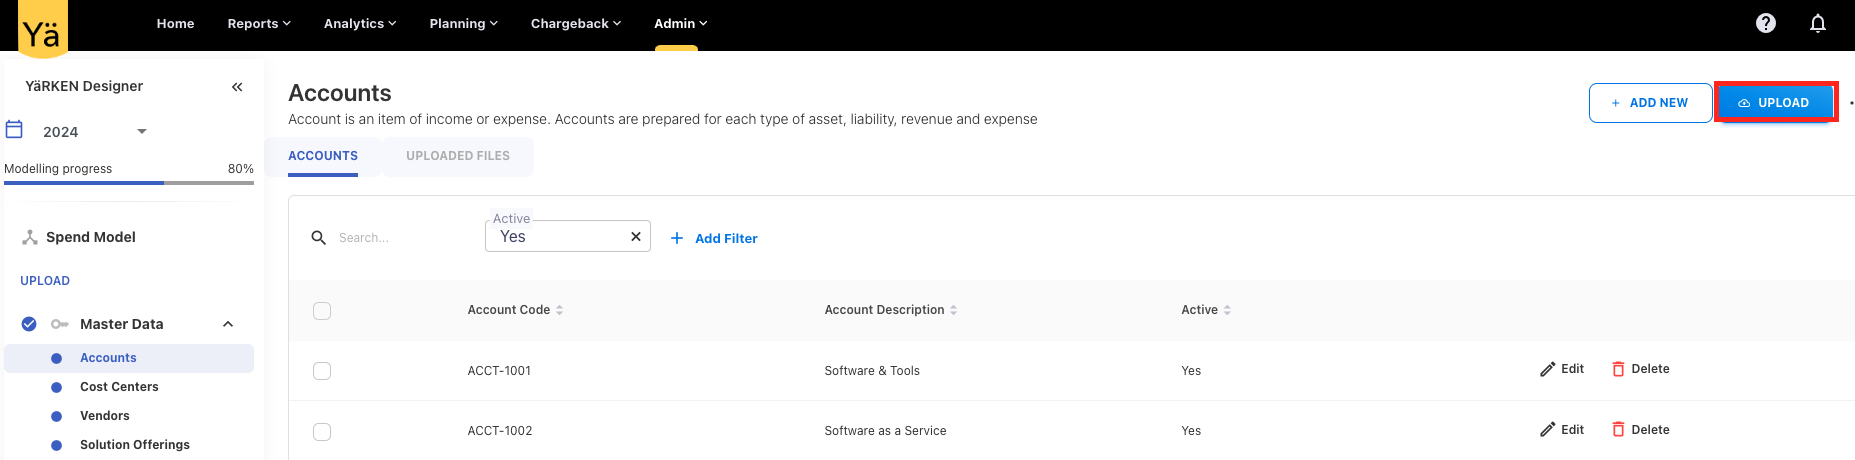Open the 2024 year dropdown

coord(141,131)
